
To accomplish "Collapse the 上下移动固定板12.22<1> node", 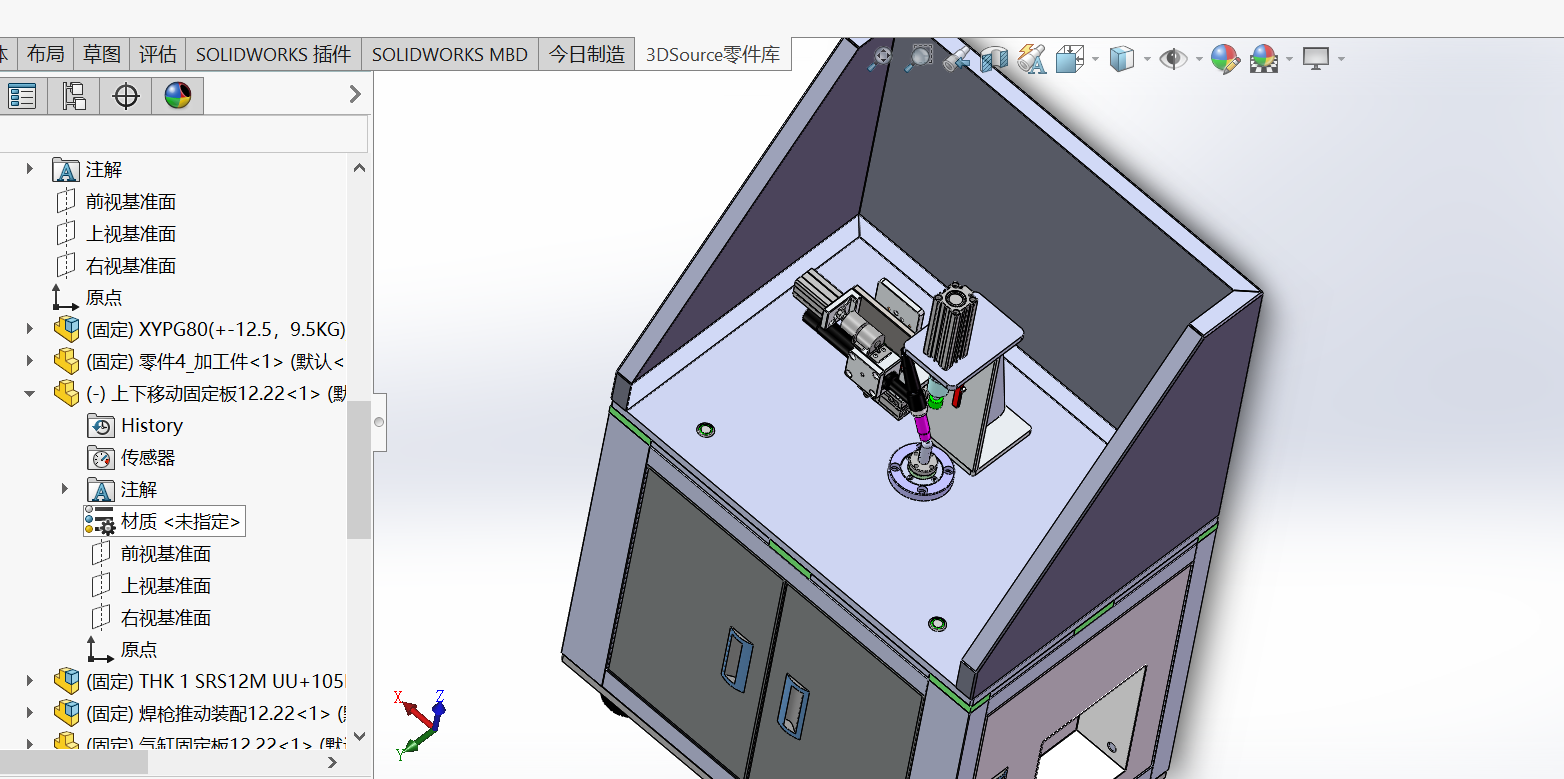I will point(29,393).
